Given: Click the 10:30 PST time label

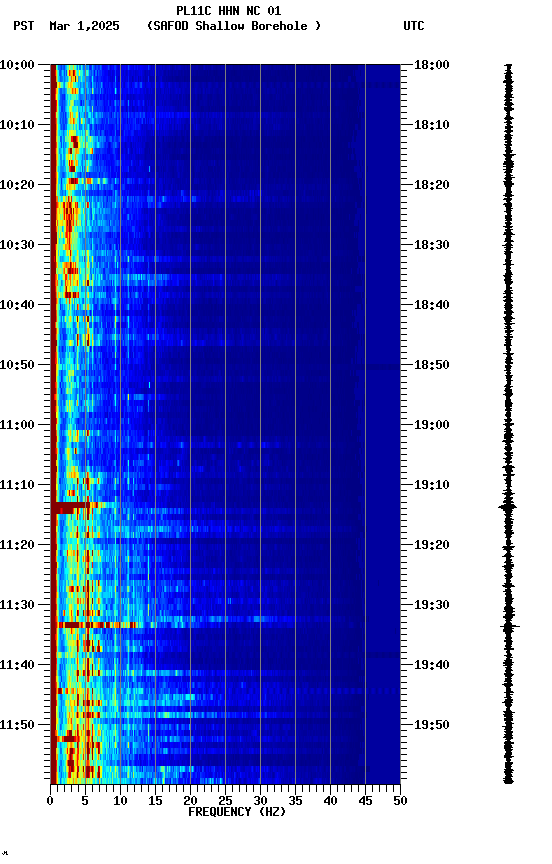Looking at the screenshot, I should (17, 245).
